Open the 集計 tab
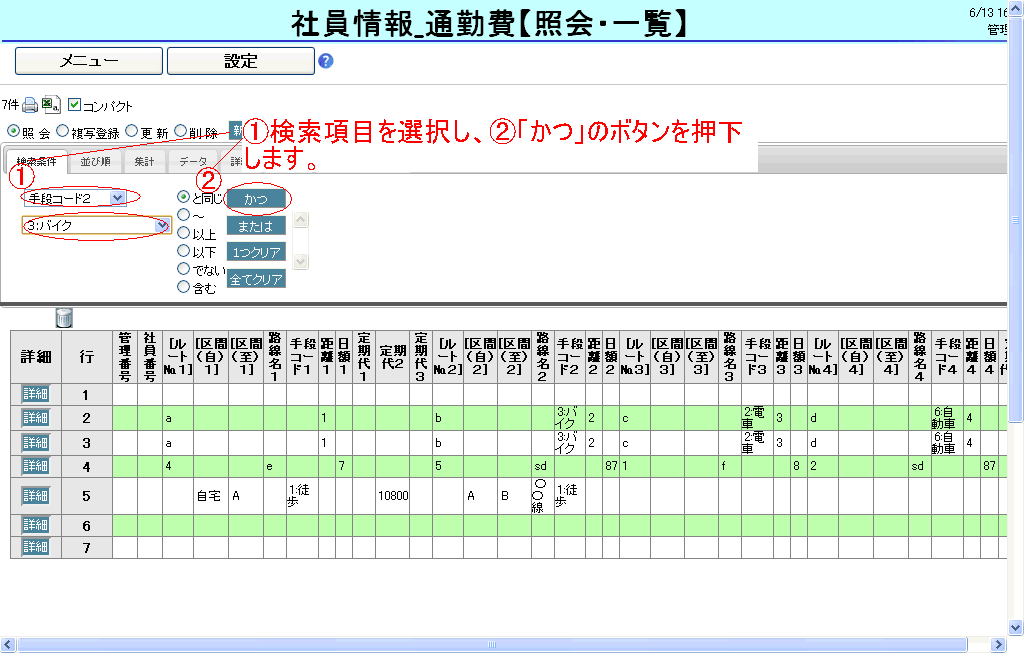The image size is (1024, 653). (x=143, y=161)
